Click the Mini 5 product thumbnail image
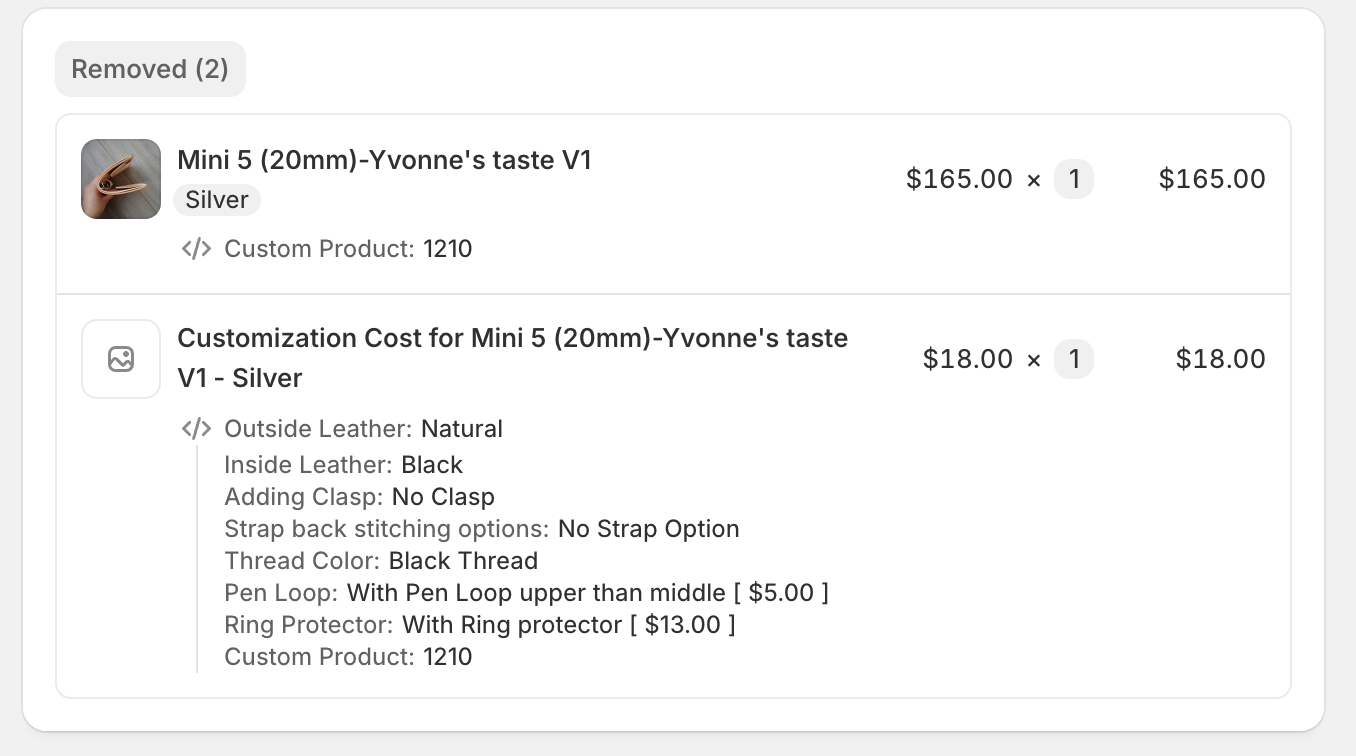This screenshot has height=756, width=1356. (121, 179)
